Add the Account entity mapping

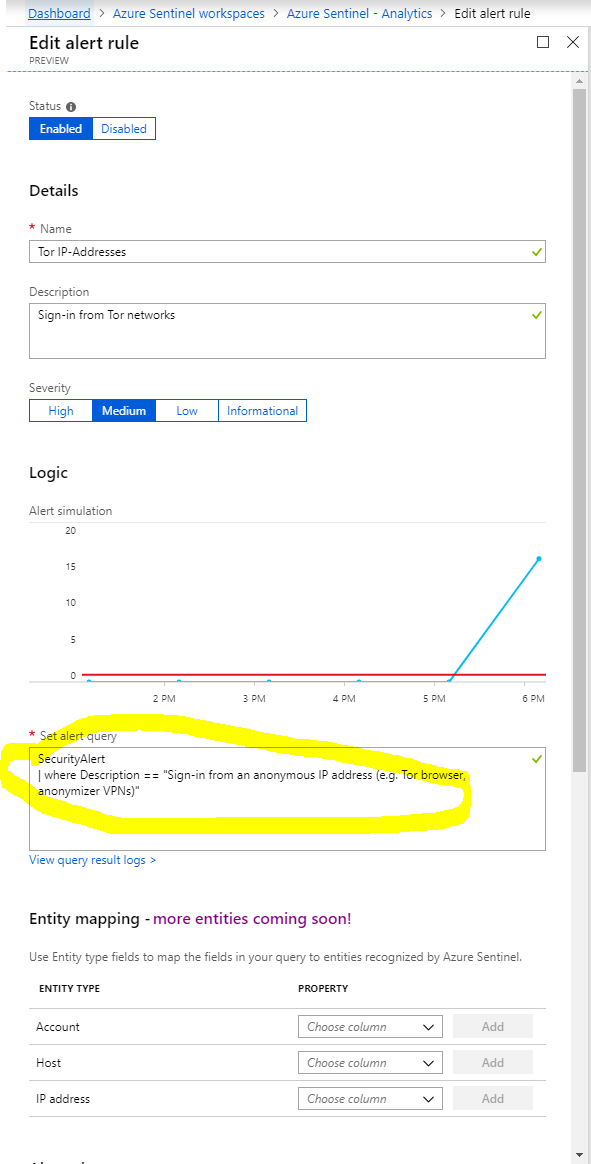coord(493,1027)
